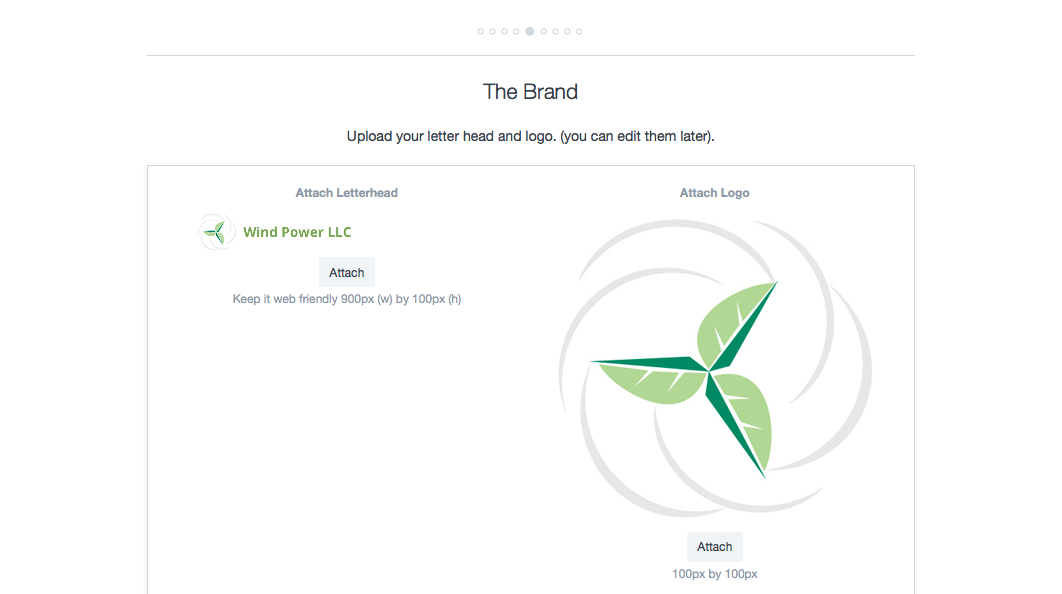Go to the last step dot
Screen dimensions: 1062x594
579,32
